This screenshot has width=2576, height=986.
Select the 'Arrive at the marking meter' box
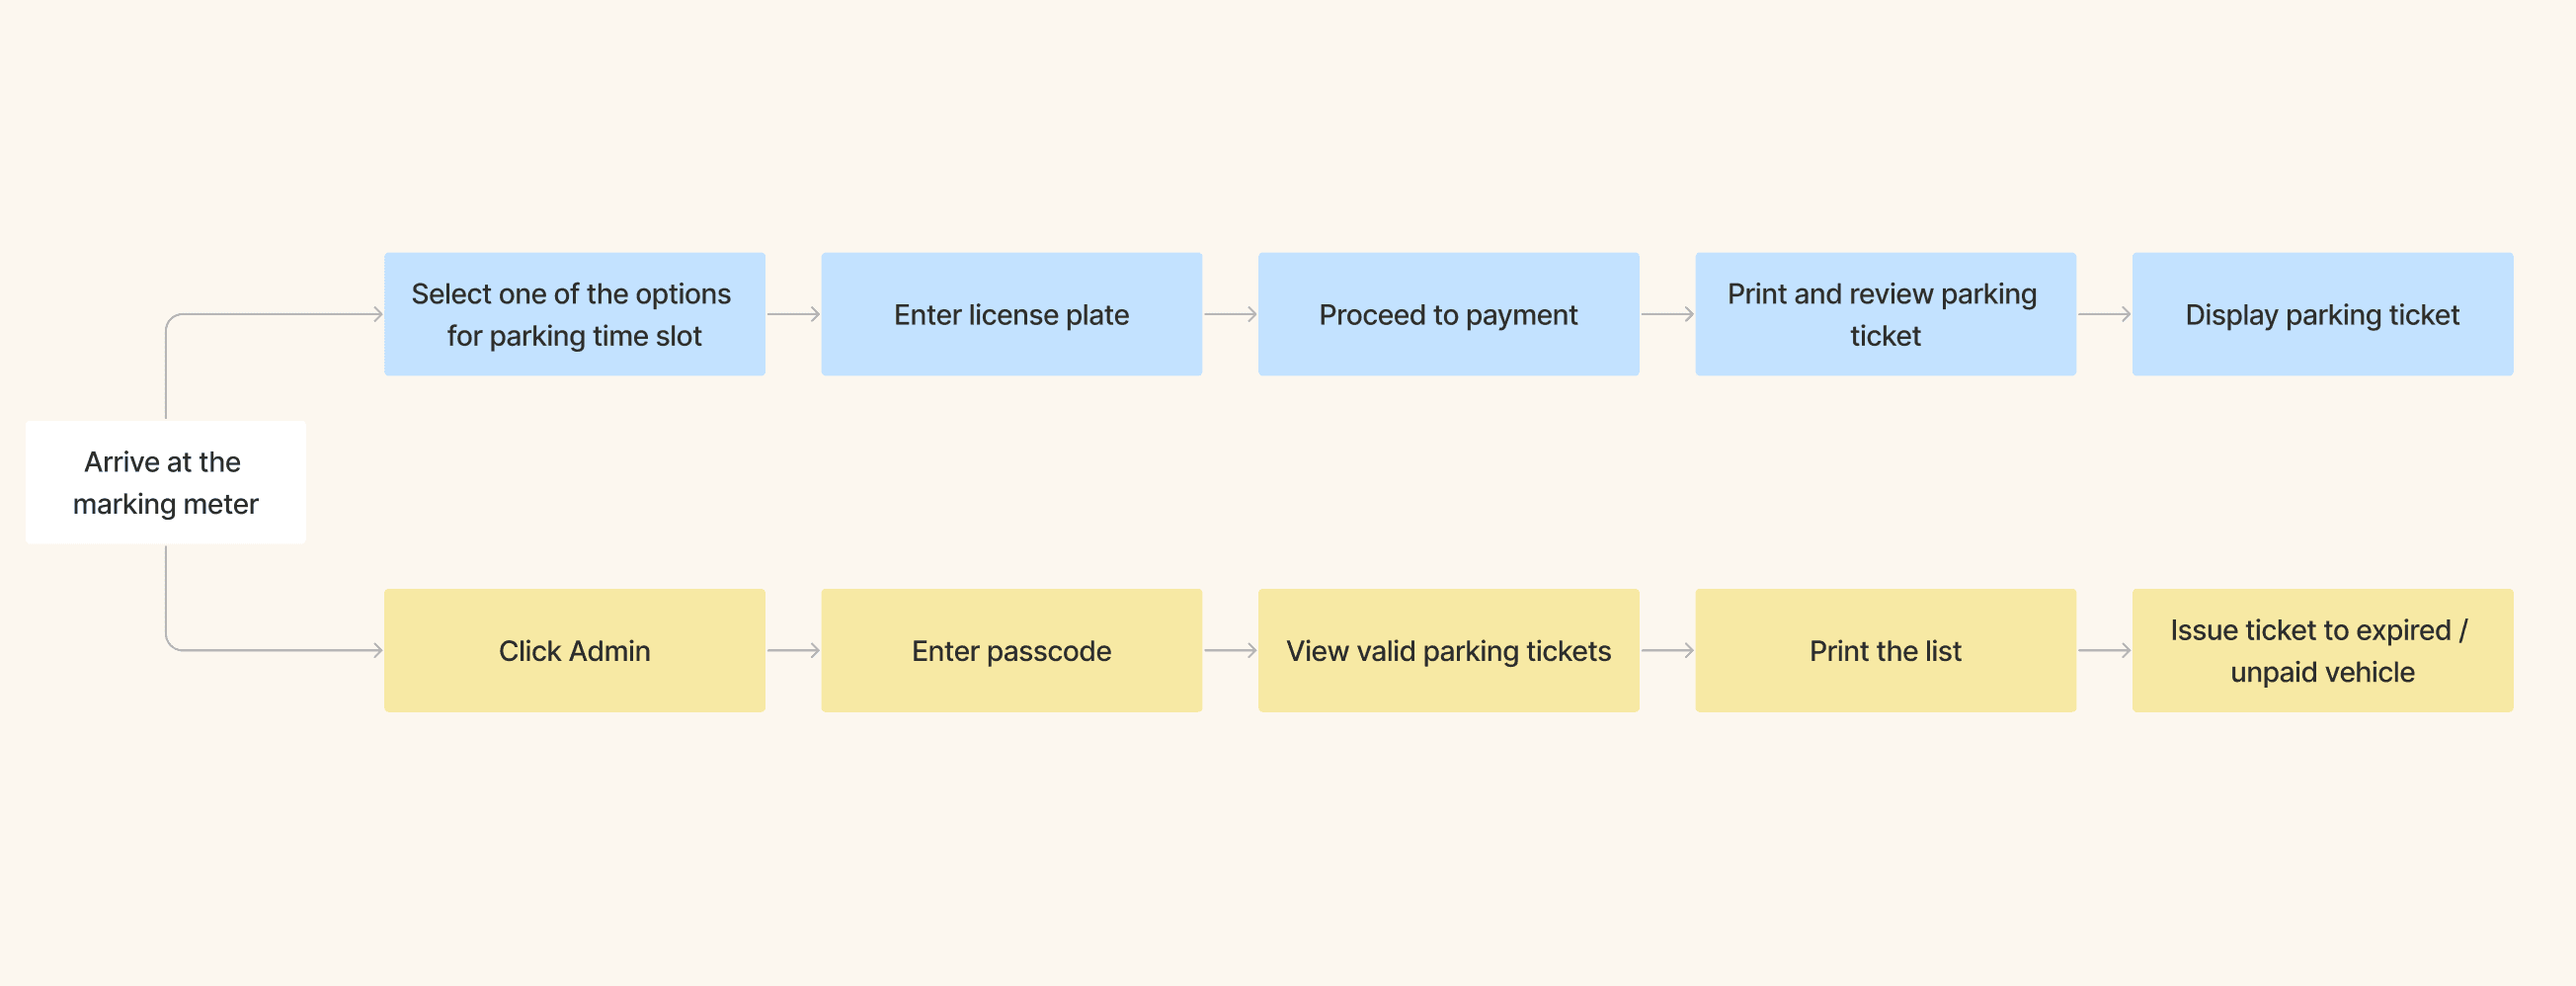[x=166, y=482]
